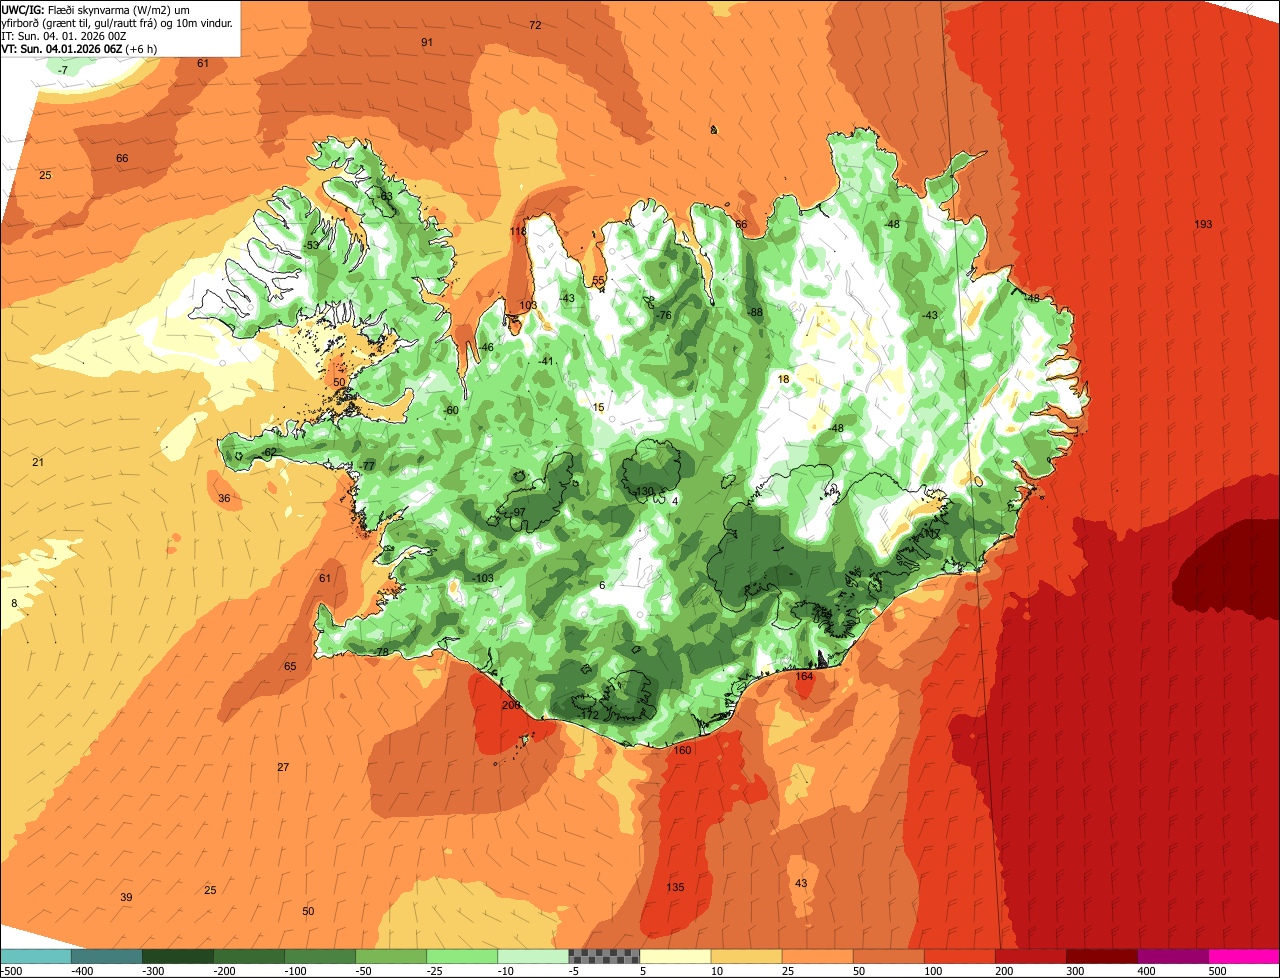Select the '21' value at the western edge

point(38,462)
